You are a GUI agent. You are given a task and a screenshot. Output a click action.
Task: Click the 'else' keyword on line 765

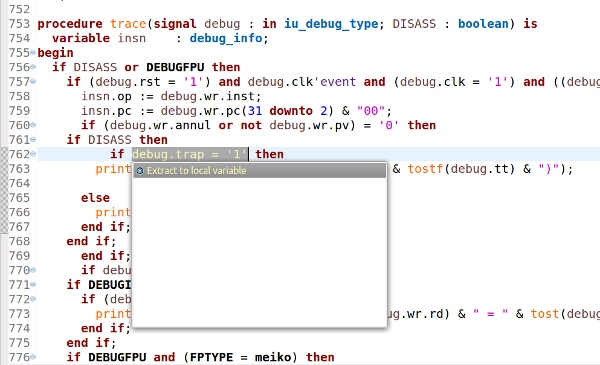click(x=95, y=198)
